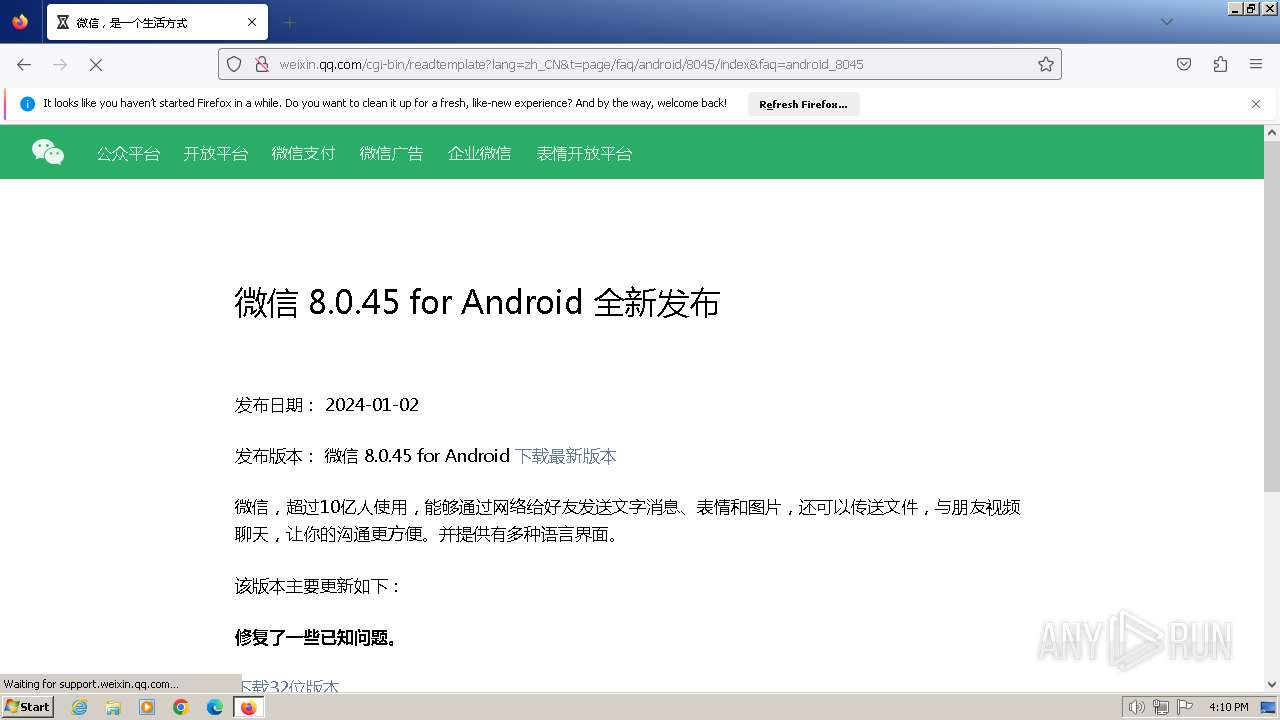Open the tracking protection shield icon
Image resolution: width=1280 pixels, height=720 pixels.
234,64
